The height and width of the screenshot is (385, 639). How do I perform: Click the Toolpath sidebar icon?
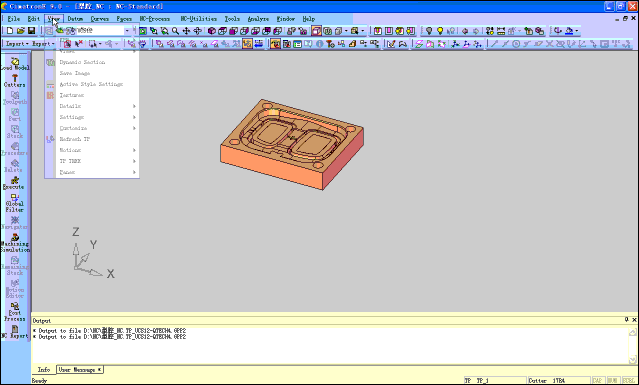[x=15, y=98]
